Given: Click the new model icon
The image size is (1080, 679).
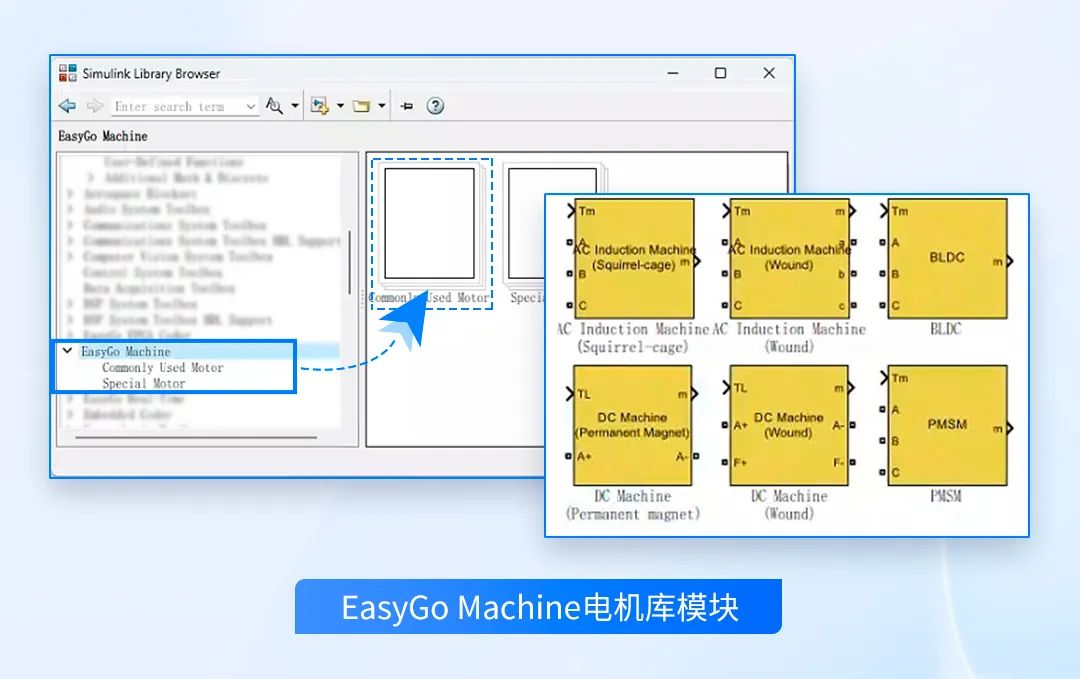Looking at the screenshot, I should 320,106.
